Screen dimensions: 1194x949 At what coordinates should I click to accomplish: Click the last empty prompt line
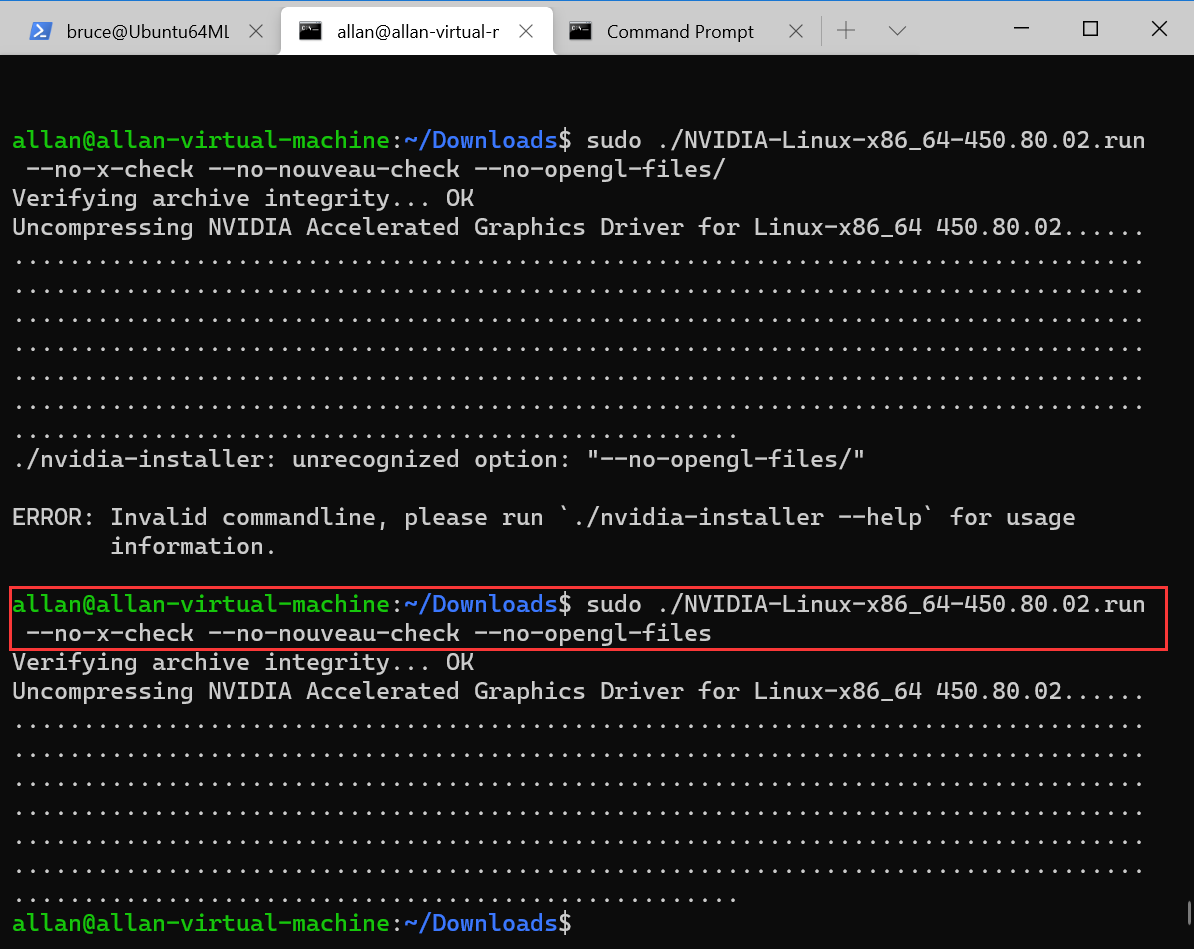292,923
